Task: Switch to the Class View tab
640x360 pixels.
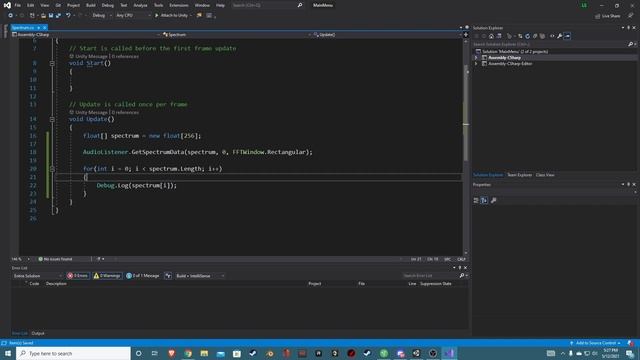Action: (x=545, y=175)
